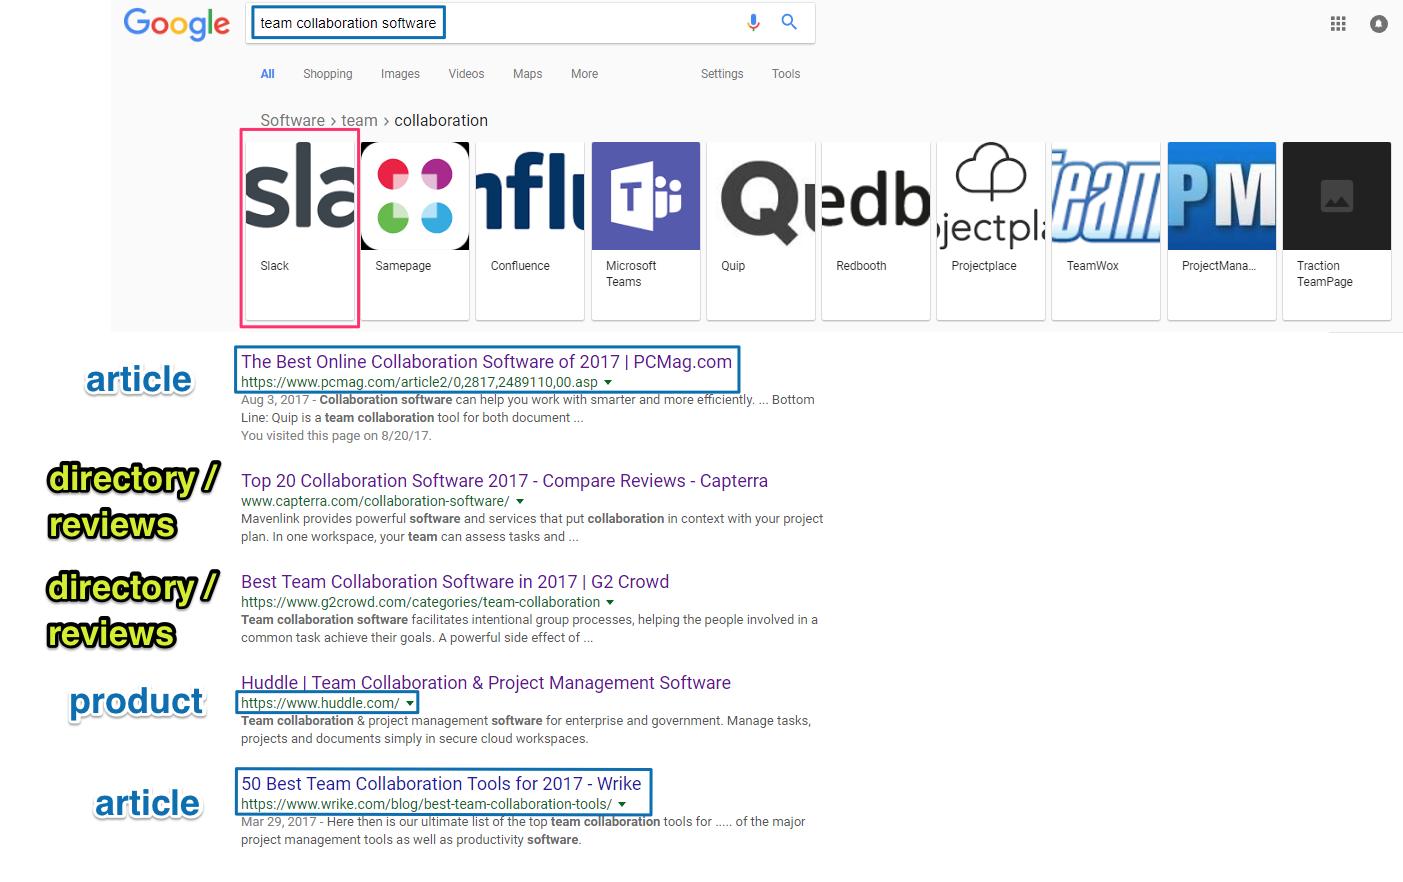Open the PCMag Best Online Collaboration Software result
This screenshot has height=882, width=1403.
(486, 362)
